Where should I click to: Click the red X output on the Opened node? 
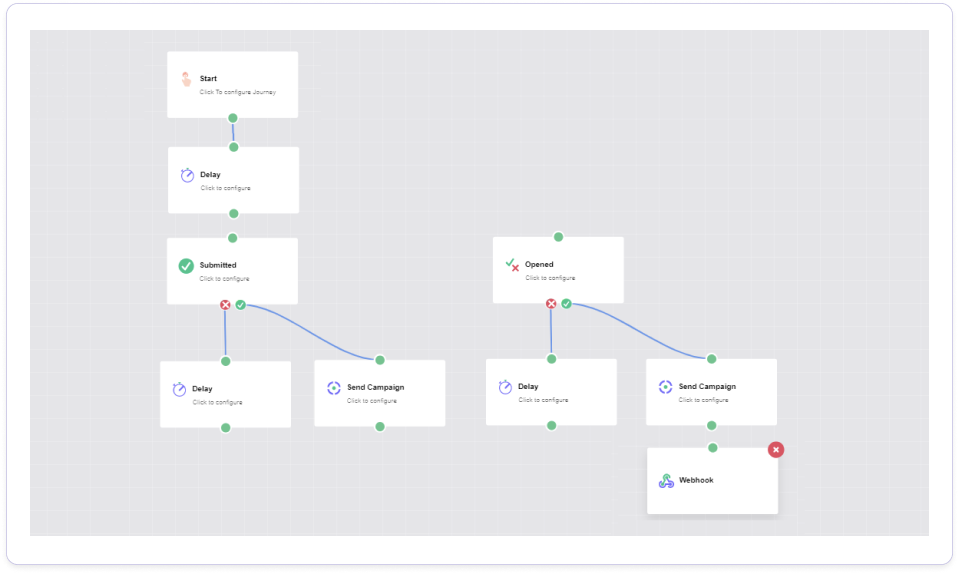pos(551,304)
